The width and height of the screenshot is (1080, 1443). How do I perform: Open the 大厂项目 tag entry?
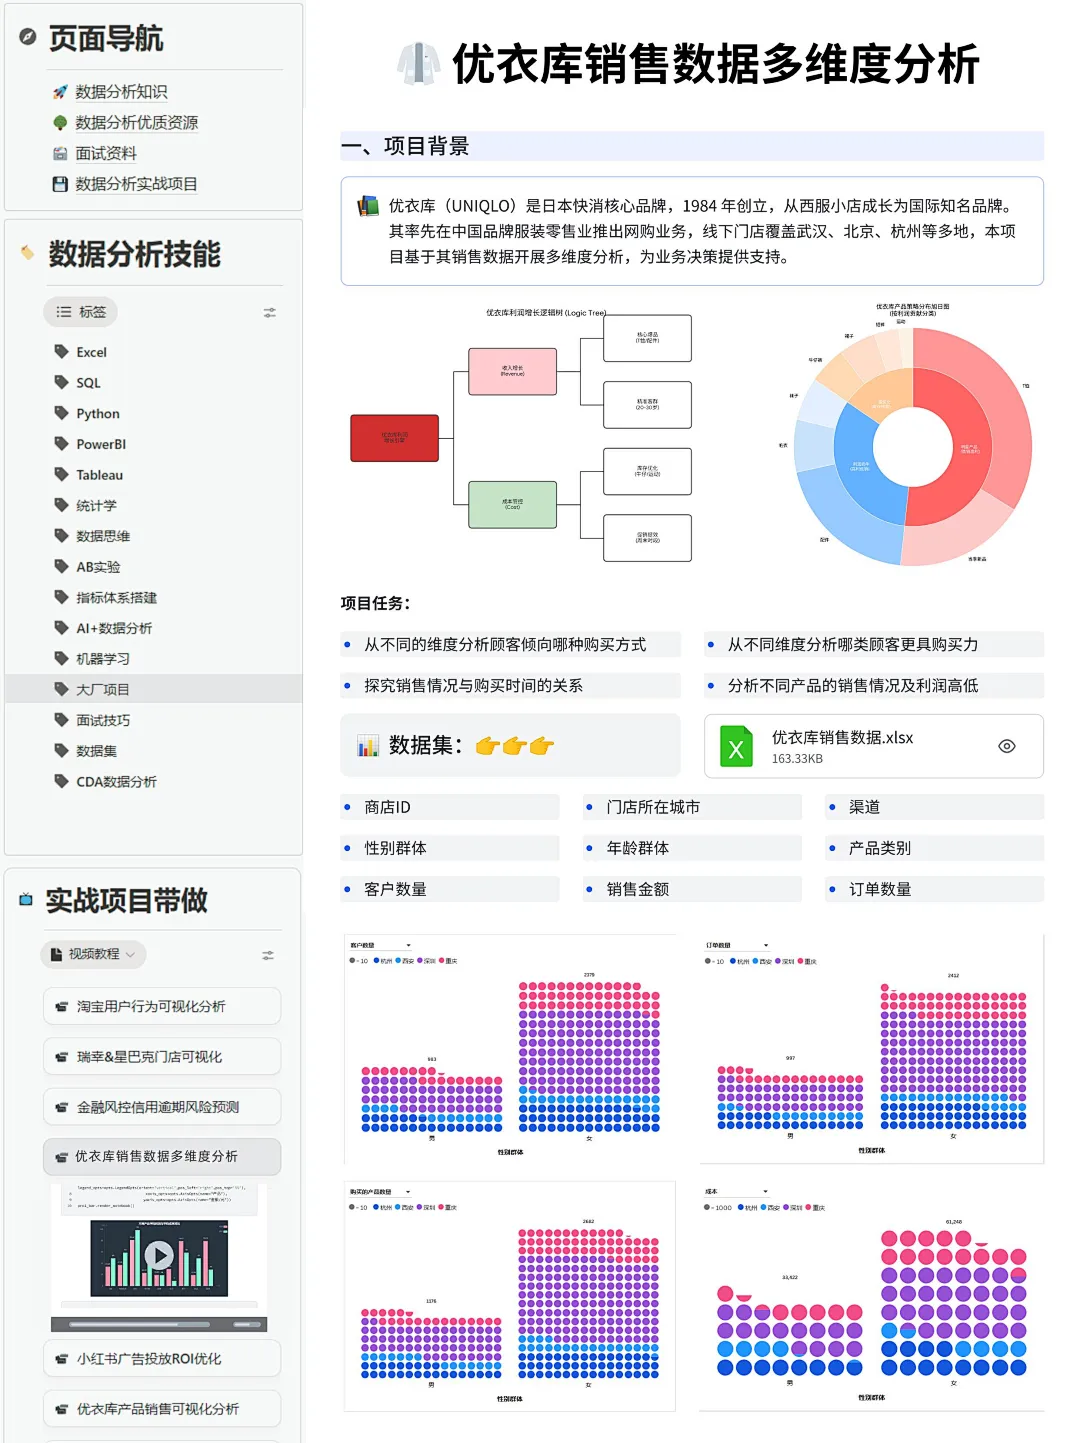click(x=154, y=689)
